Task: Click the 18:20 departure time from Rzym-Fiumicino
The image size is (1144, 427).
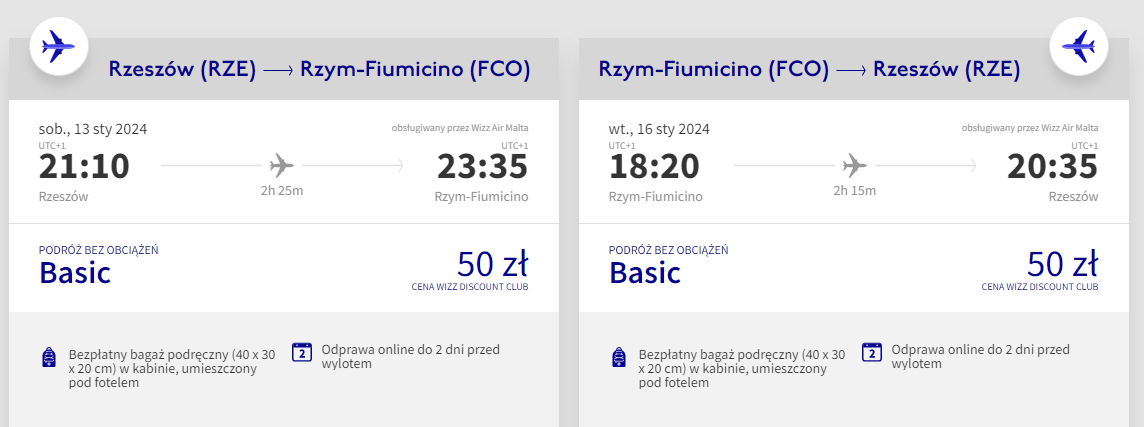Action: point(654,167)
